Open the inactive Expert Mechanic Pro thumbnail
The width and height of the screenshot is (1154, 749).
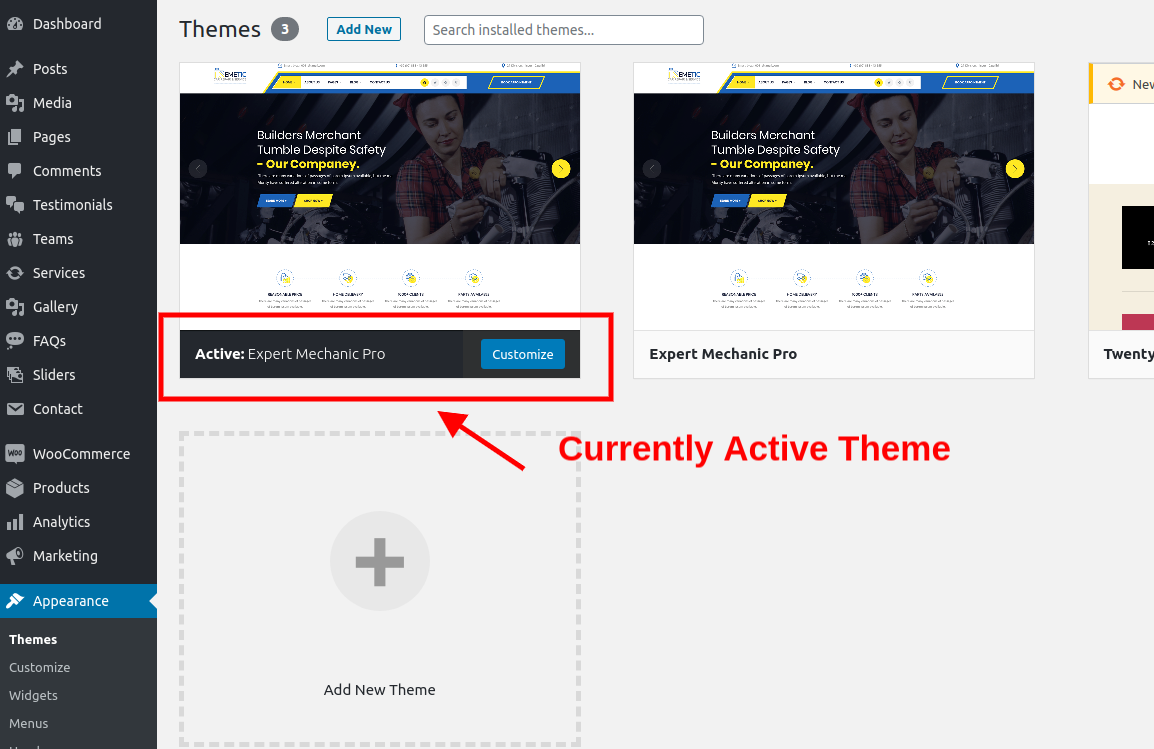(x=834, y=196)
